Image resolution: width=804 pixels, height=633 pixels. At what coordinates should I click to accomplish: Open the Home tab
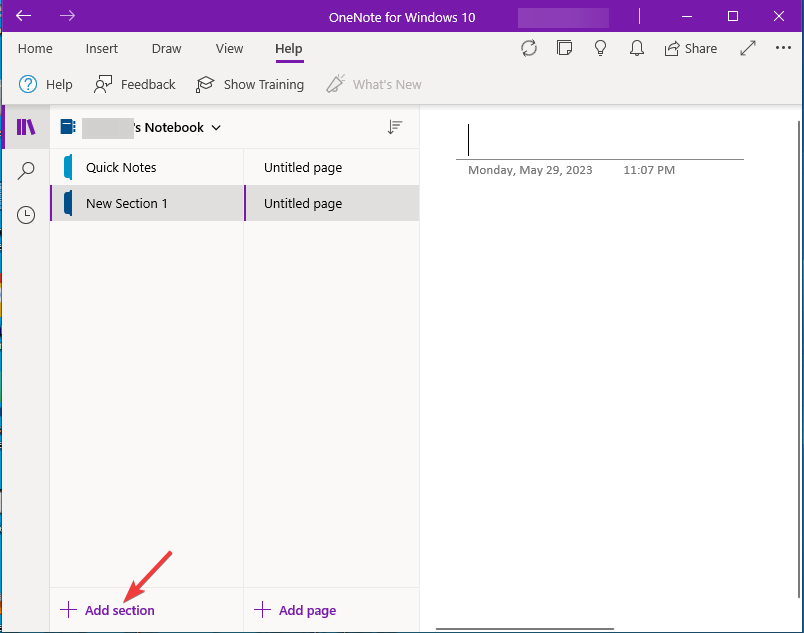[x=35, y=48]
